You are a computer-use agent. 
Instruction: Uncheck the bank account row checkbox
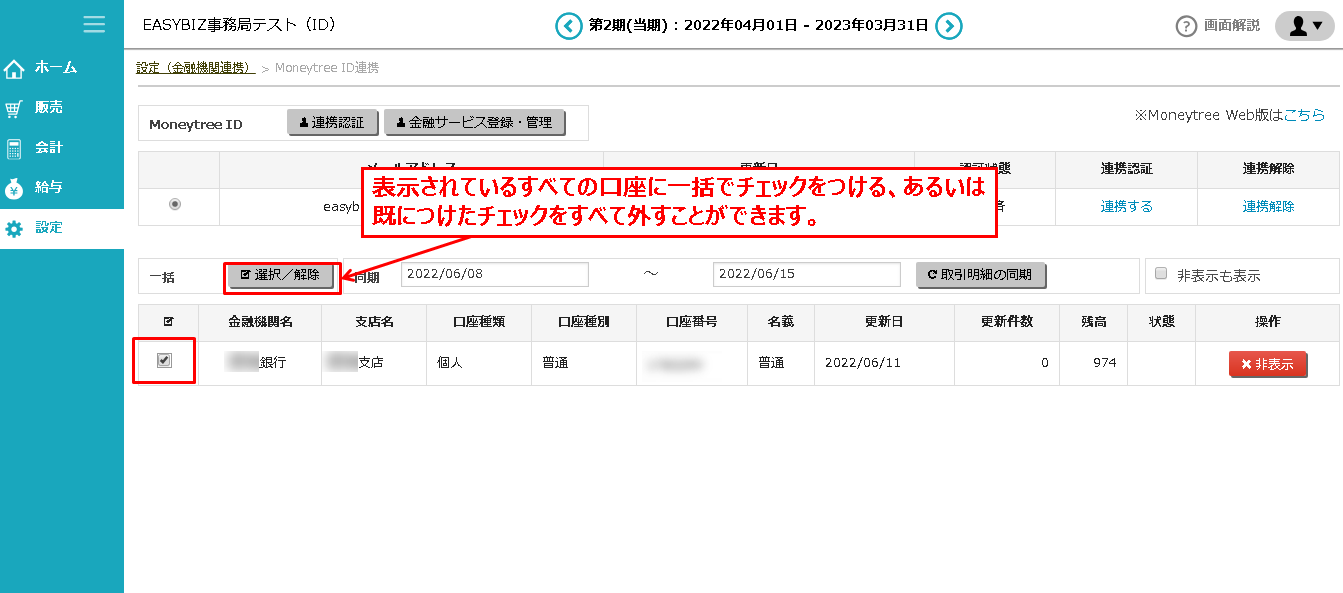[x=166, y=362]
